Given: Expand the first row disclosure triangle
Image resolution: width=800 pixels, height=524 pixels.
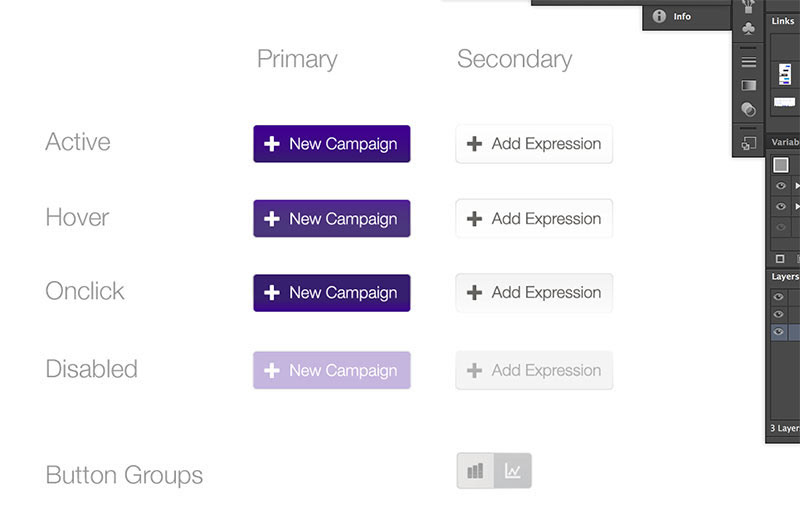Looking at the screenshot, I should tap(797, 186).
